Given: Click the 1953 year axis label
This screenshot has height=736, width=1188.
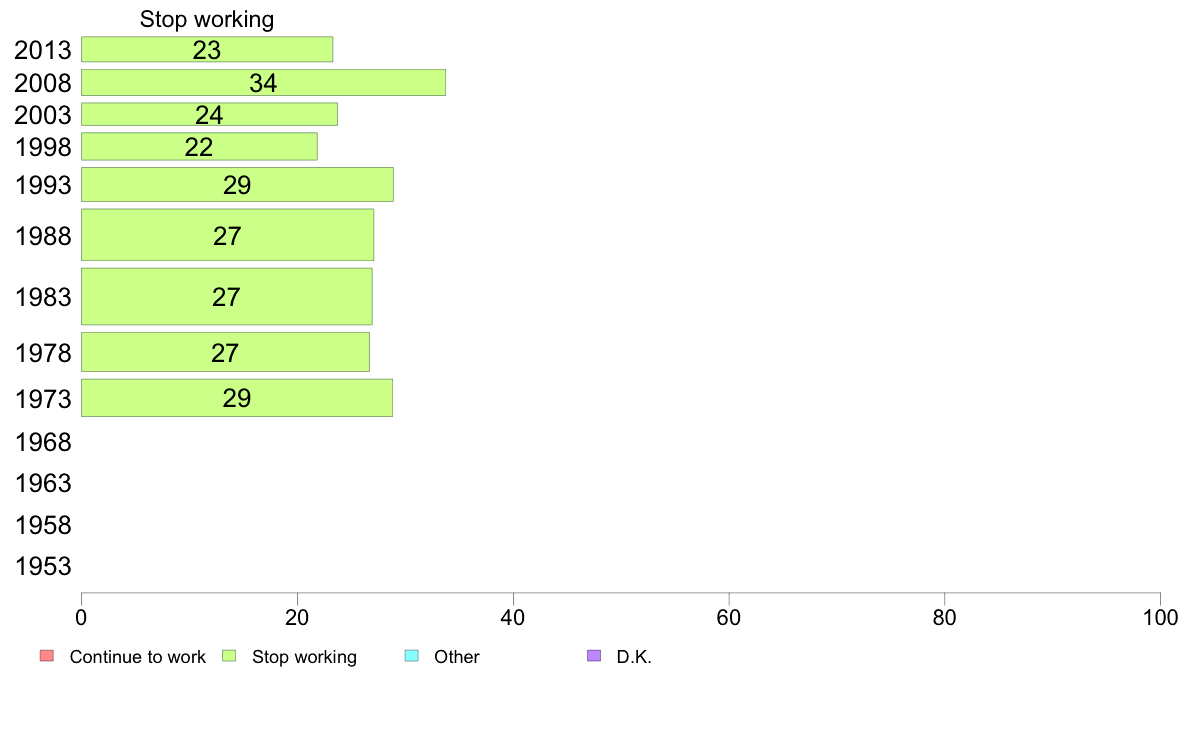Looking at the screenshot, I should pos(43,566).
